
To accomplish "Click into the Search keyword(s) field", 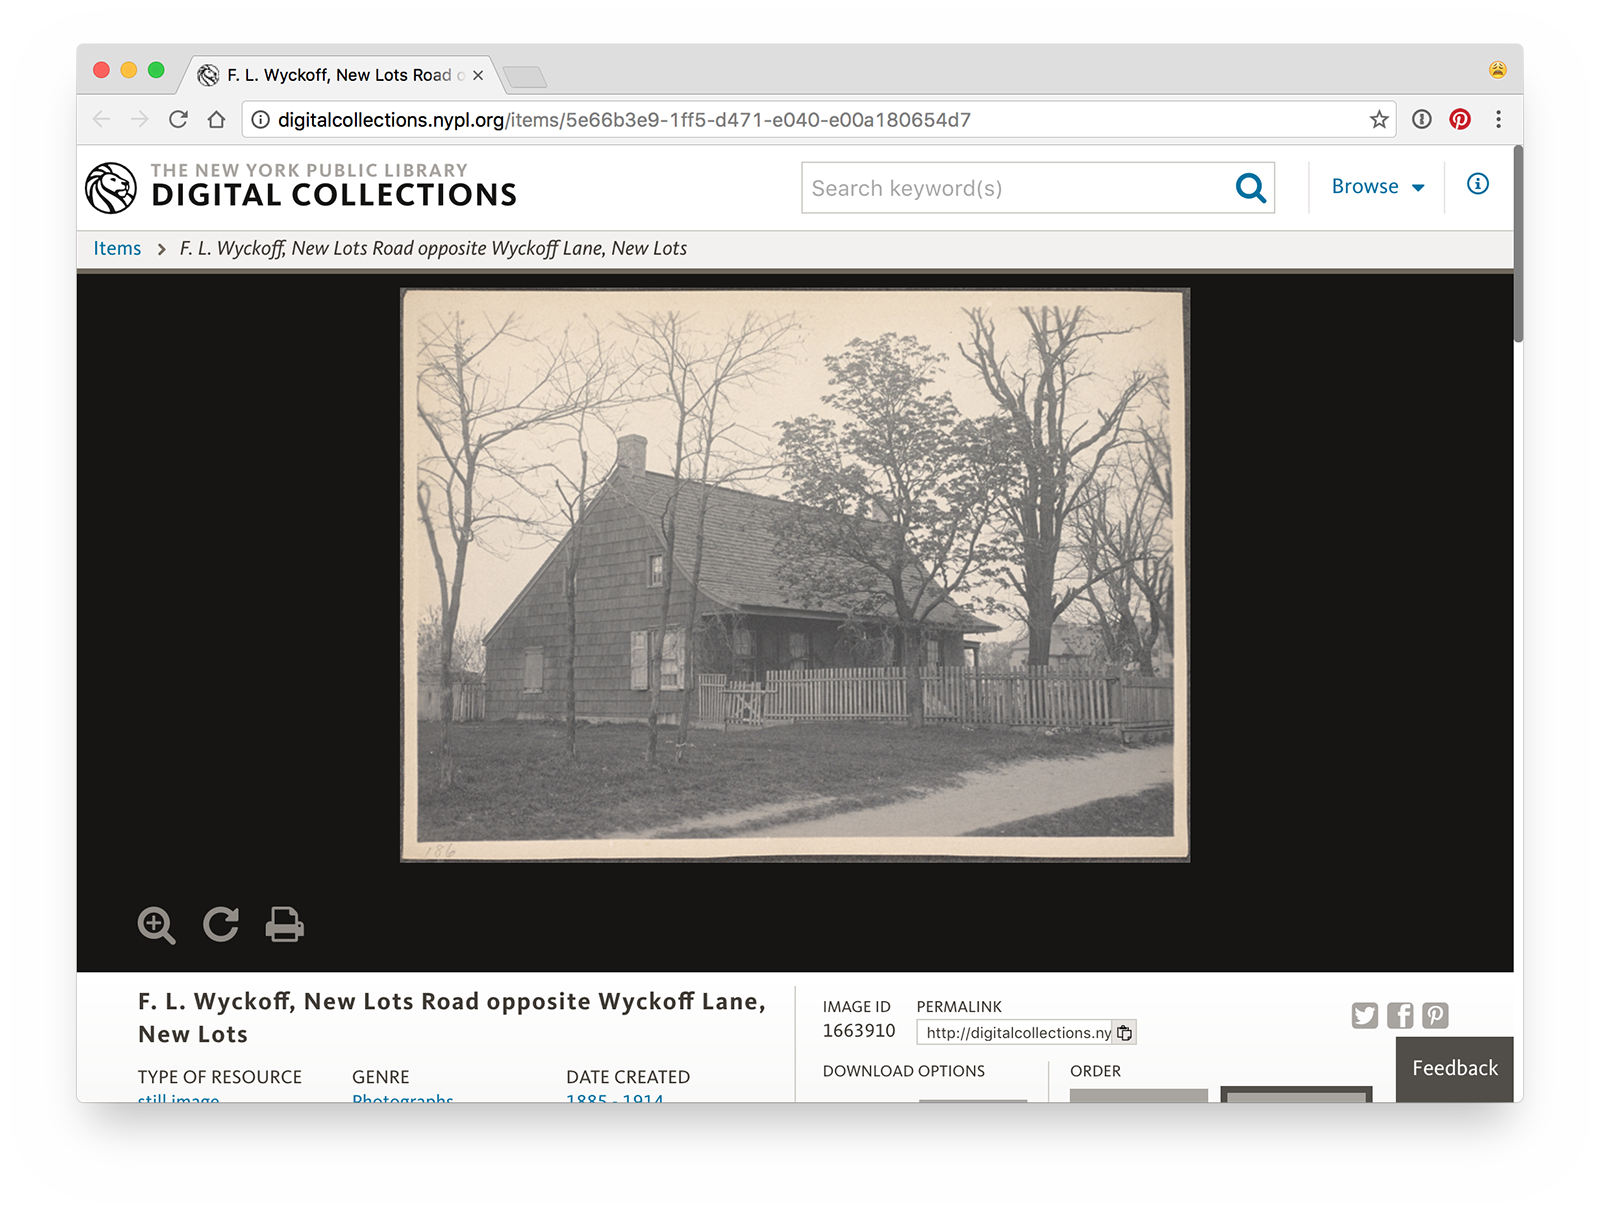I will [x=1015, y=188].
